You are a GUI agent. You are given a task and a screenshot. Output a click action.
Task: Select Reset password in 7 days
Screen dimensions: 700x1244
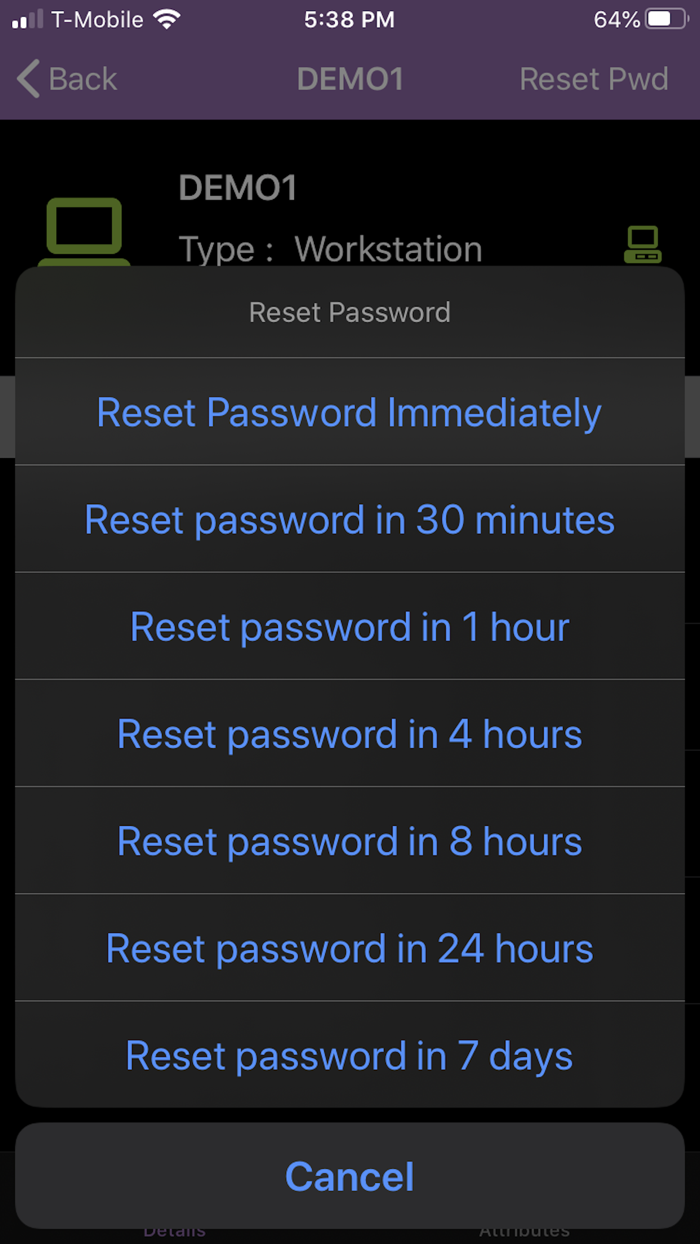pos(349,1055)
